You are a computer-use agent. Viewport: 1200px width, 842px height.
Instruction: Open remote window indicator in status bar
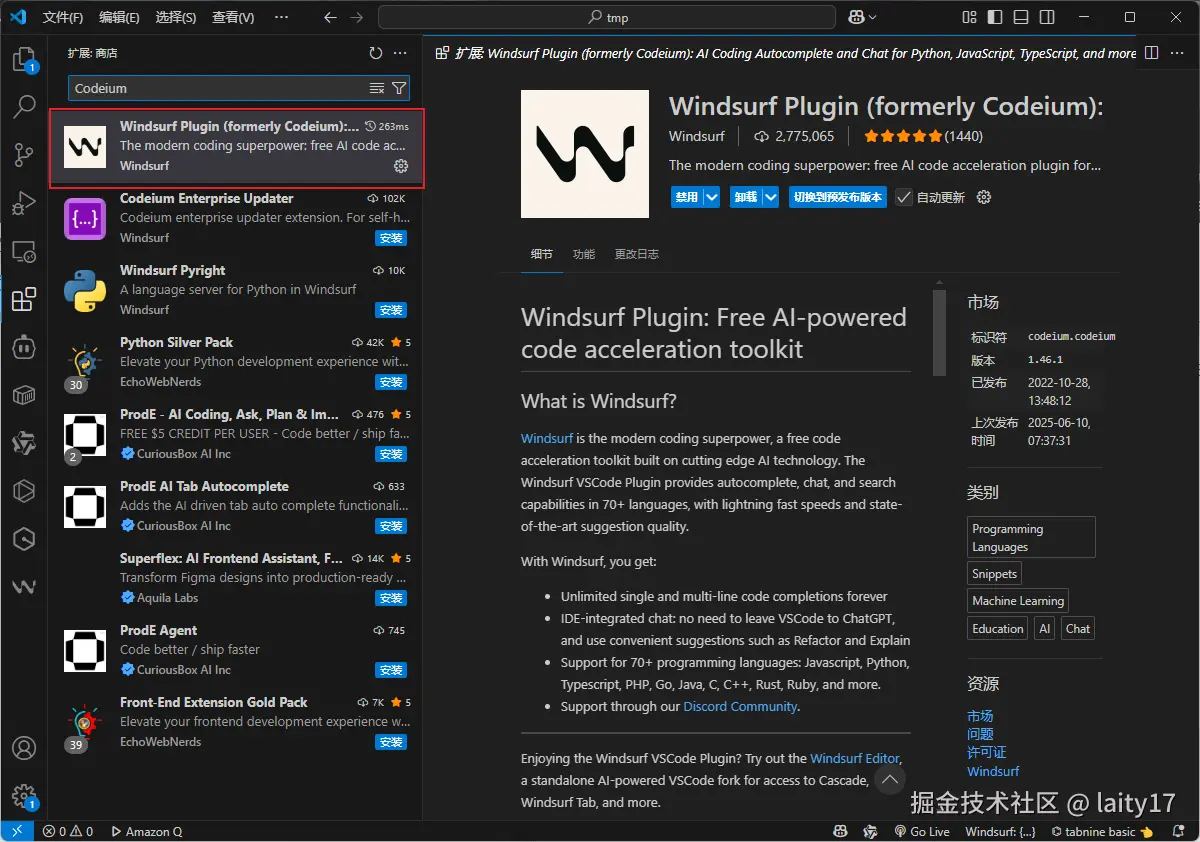pyautogui.click(x=17, y=831)
